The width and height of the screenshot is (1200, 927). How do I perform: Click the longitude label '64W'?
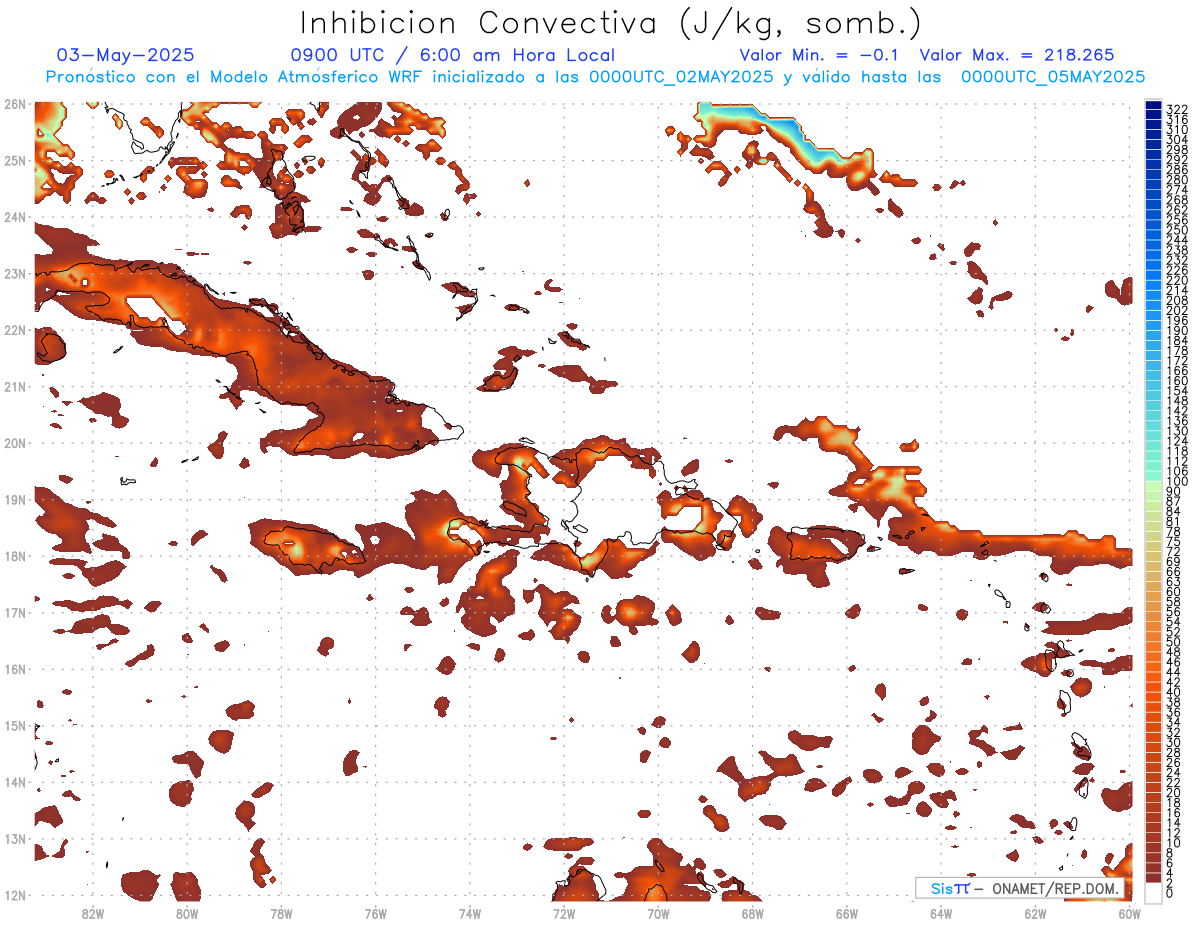point(941,912)
